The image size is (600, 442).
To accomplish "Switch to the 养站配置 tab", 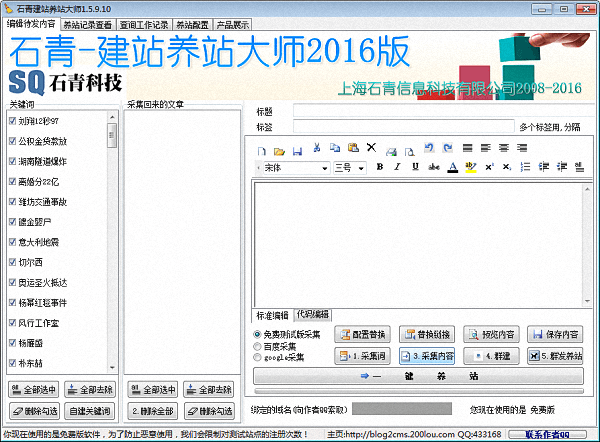I will point(191,22).
